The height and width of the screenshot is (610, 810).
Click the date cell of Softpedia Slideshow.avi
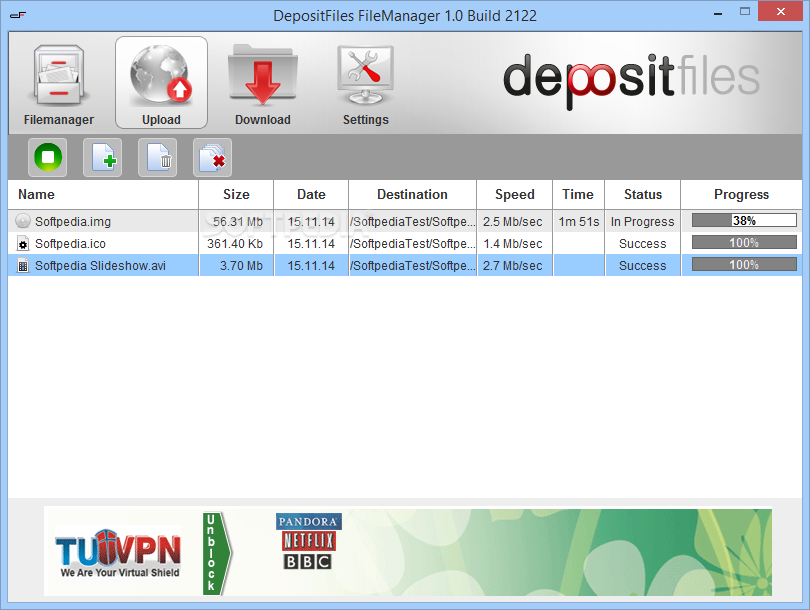tap(311, 266)
